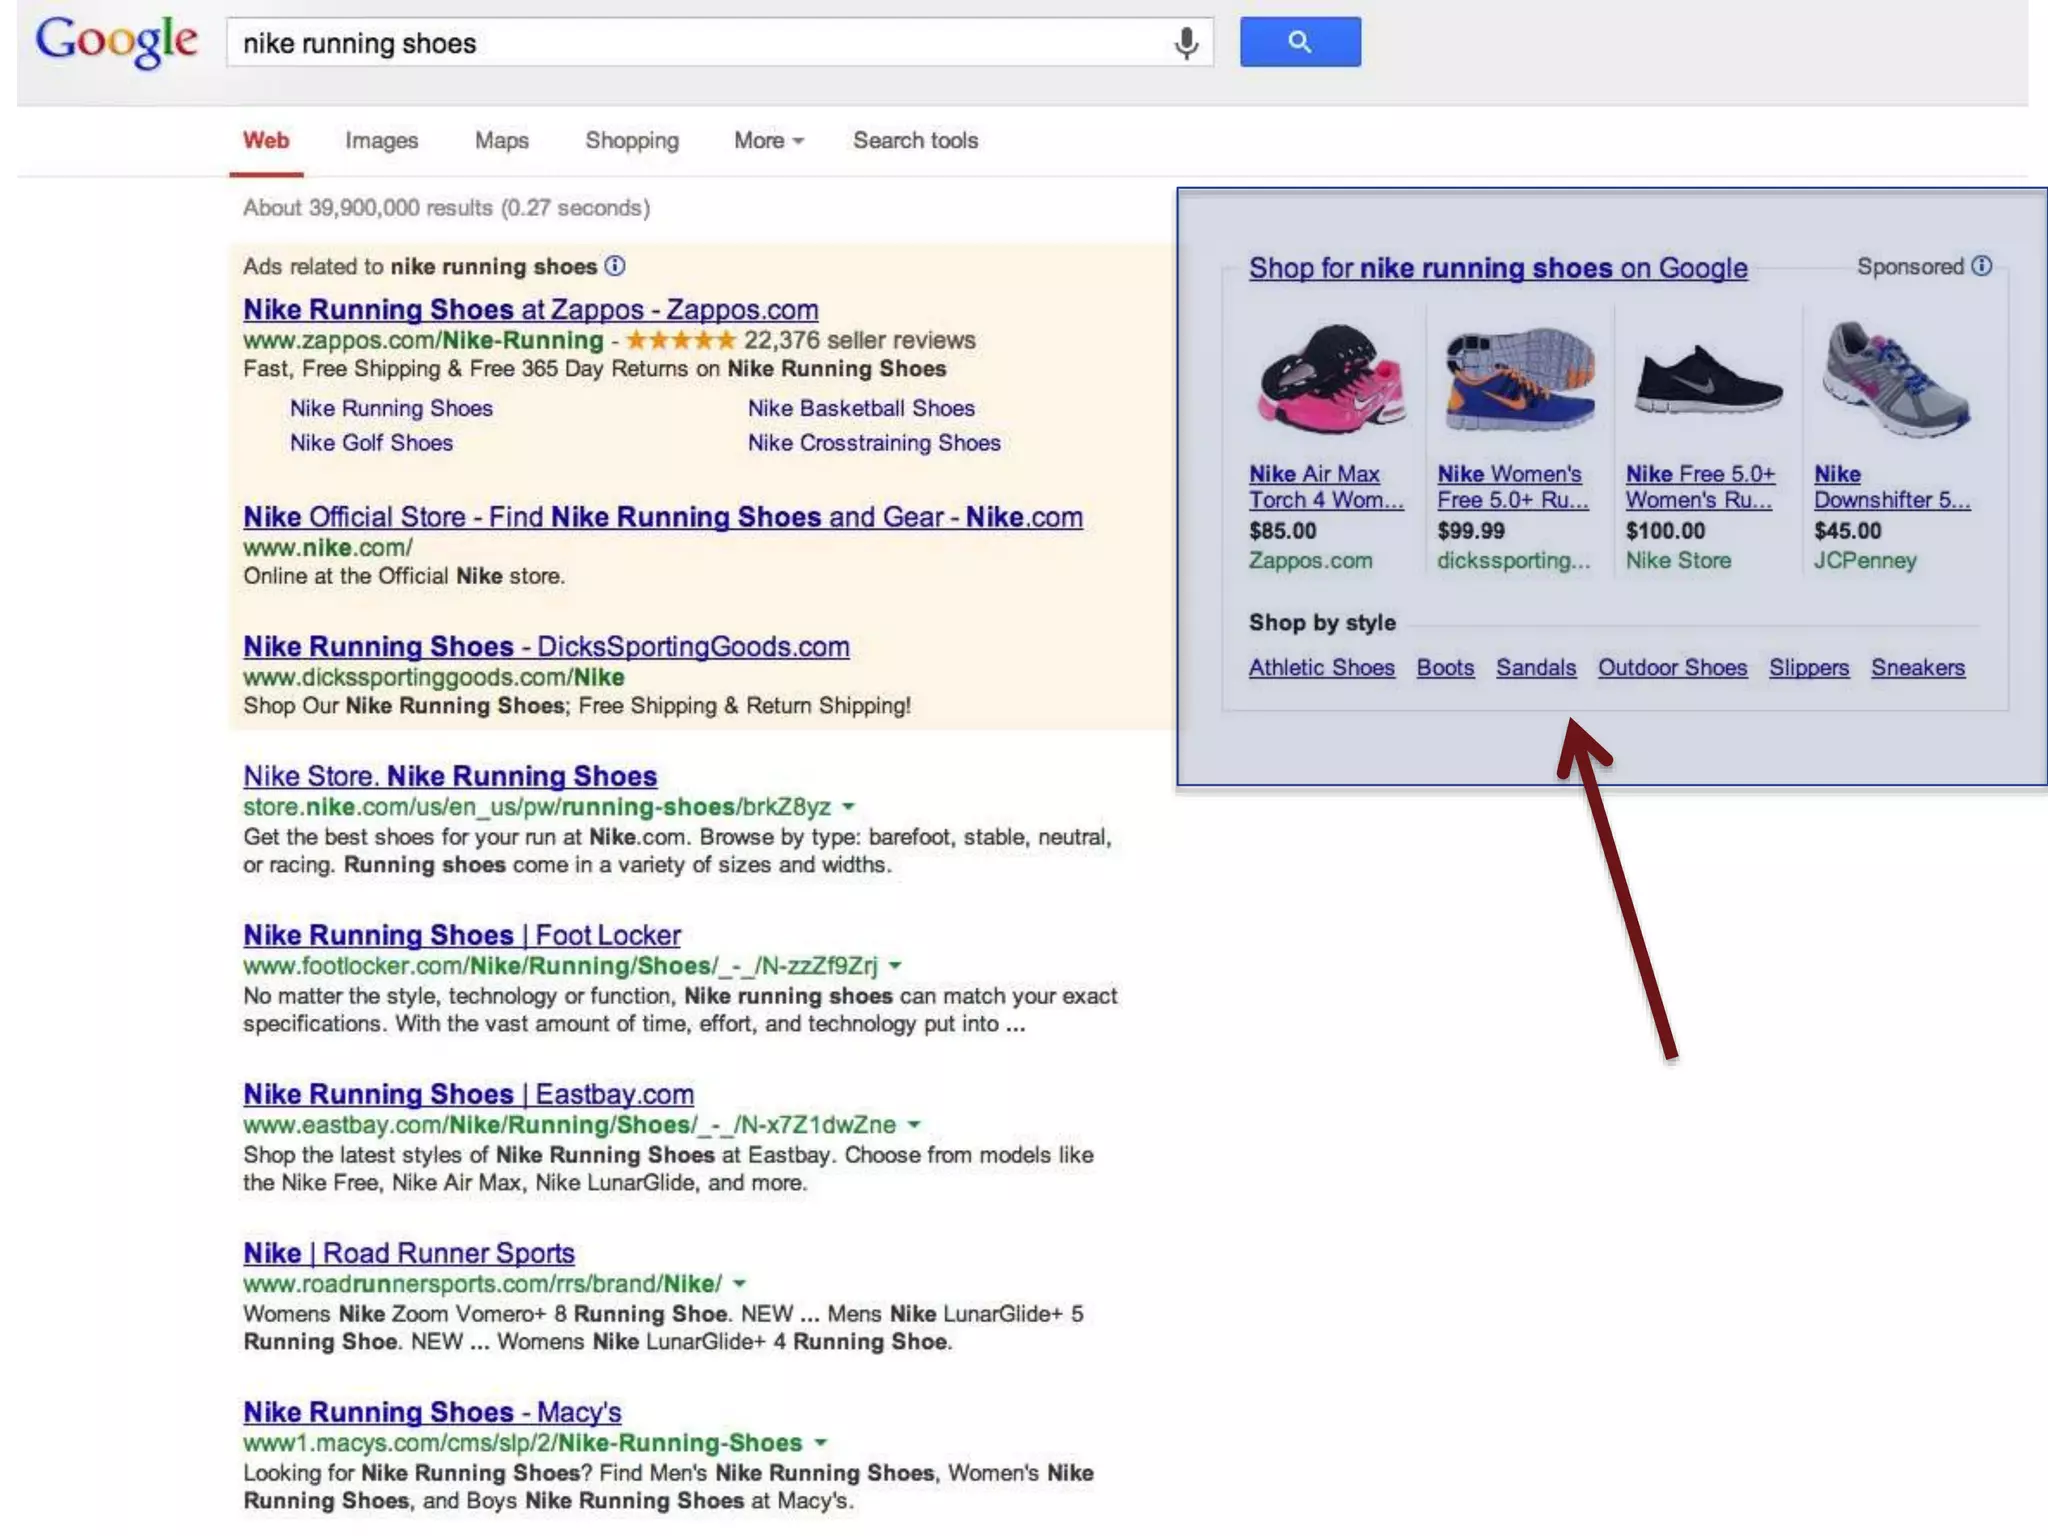Click inside the search query text field
This screenshot has height=1536, width=2048.
[x=700, y=43]
